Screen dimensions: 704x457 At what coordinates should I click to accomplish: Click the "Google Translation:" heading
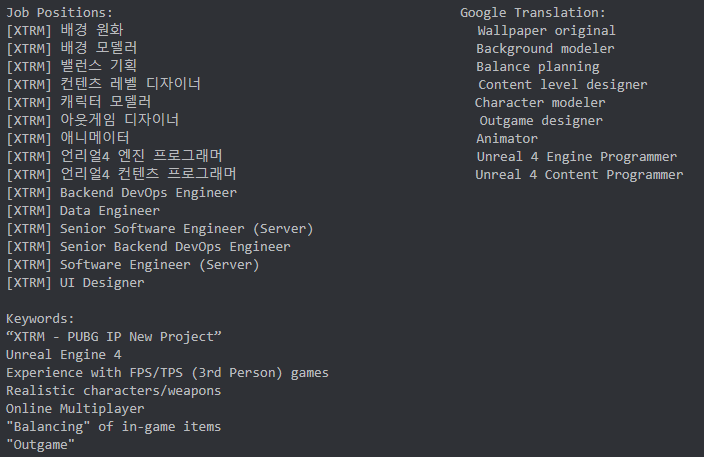[532, 12]
